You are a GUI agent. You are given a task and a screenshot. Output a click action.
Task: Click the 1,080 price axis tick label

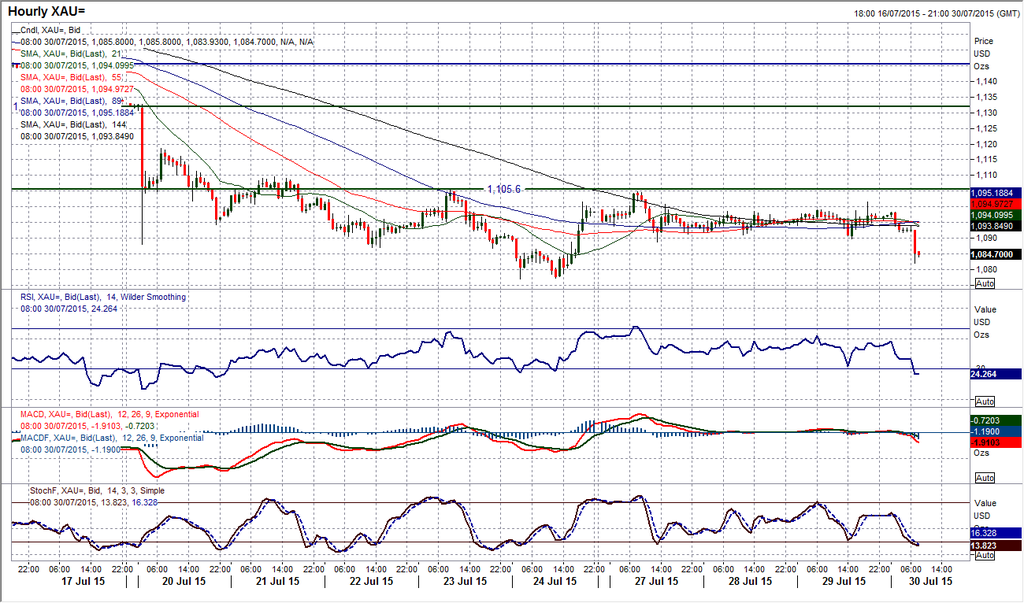point(985,270)
